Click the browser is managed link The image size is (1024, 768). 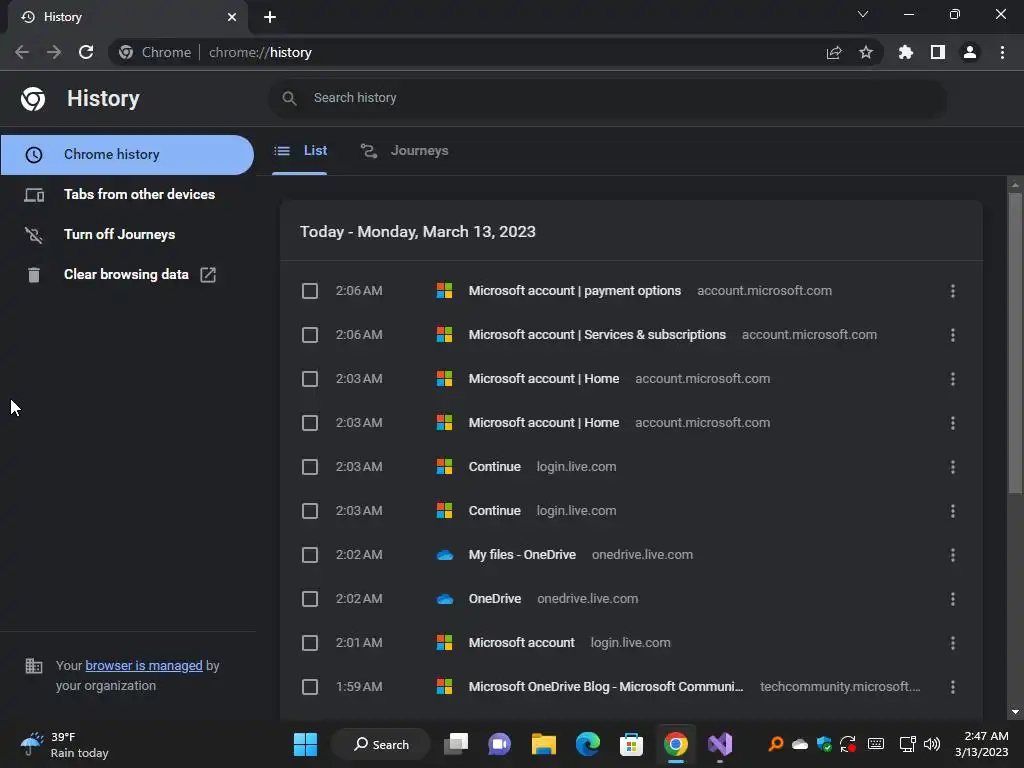coord(144,665)
